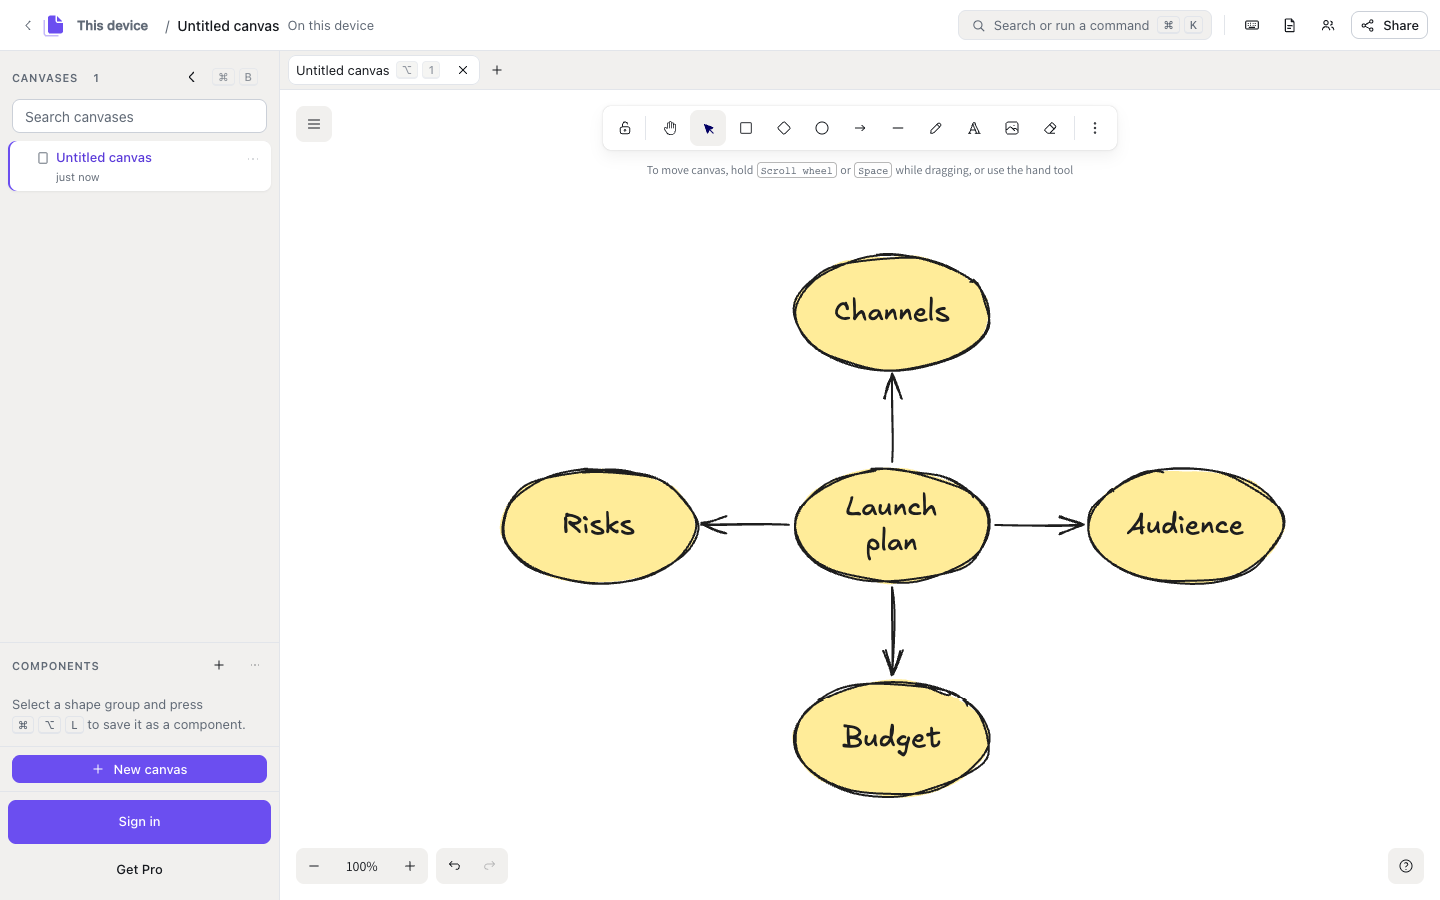The height and width of the screenshot is (900, 1440).
Task: Open Untitled canvas in the sidebar list
Action: [140, 166]
